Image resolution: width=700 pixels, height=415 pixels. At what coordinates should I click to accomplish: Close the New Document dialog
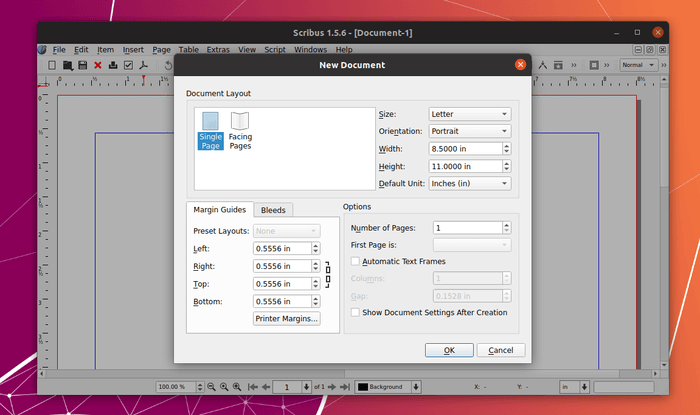click(520, 65)
